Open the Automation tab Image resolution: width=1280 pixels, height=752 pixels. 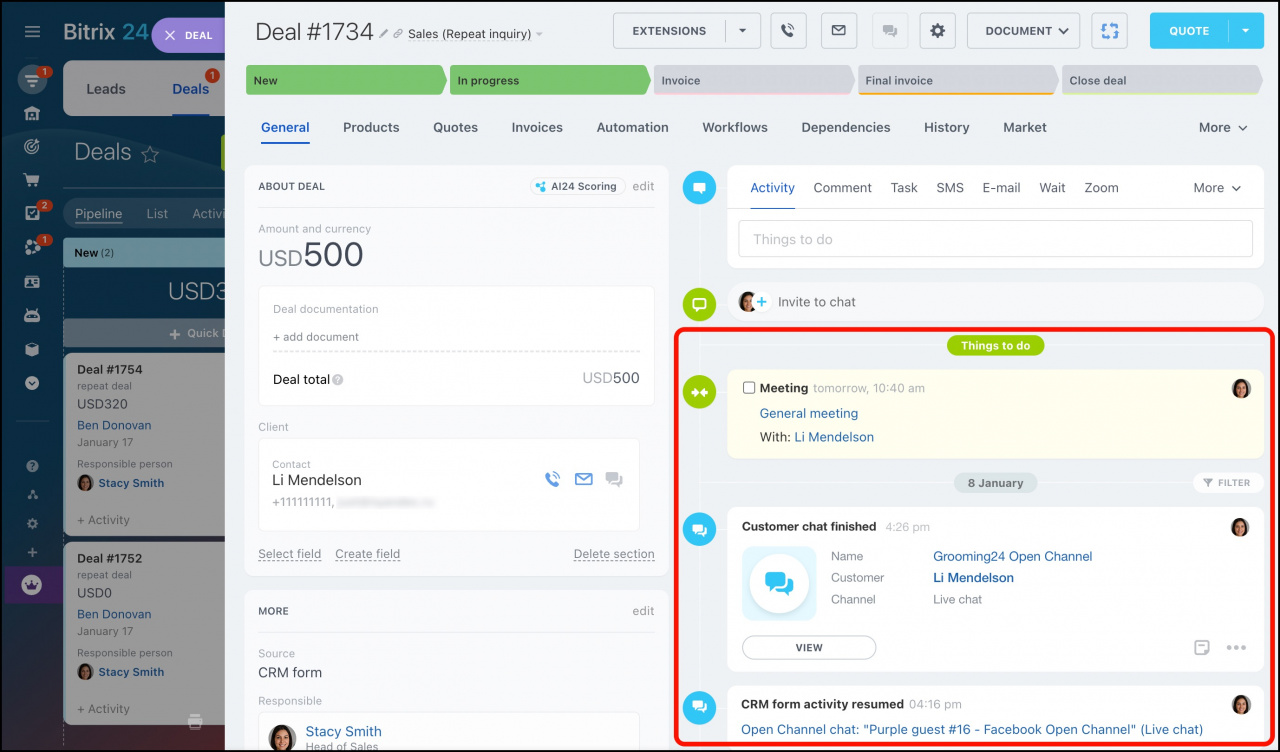click(632, 127)
